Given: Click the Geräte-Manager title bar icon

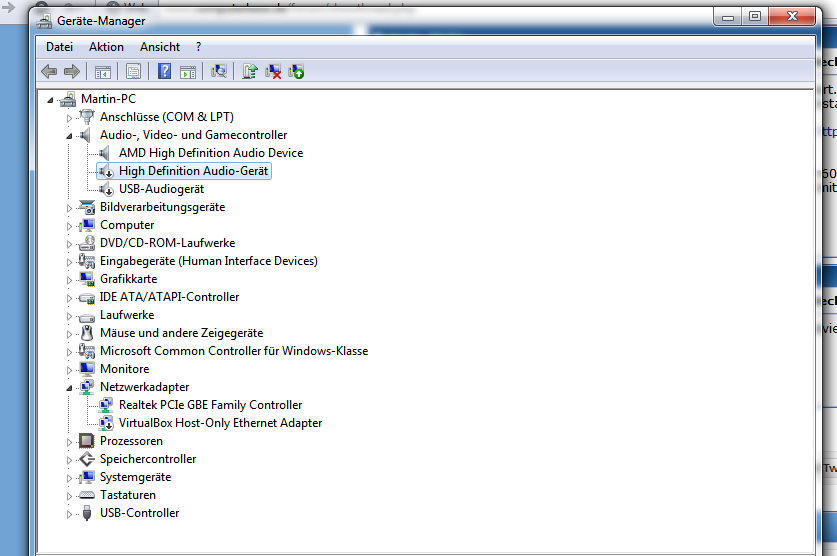Looking at the screenshot, I should (44, 21).
